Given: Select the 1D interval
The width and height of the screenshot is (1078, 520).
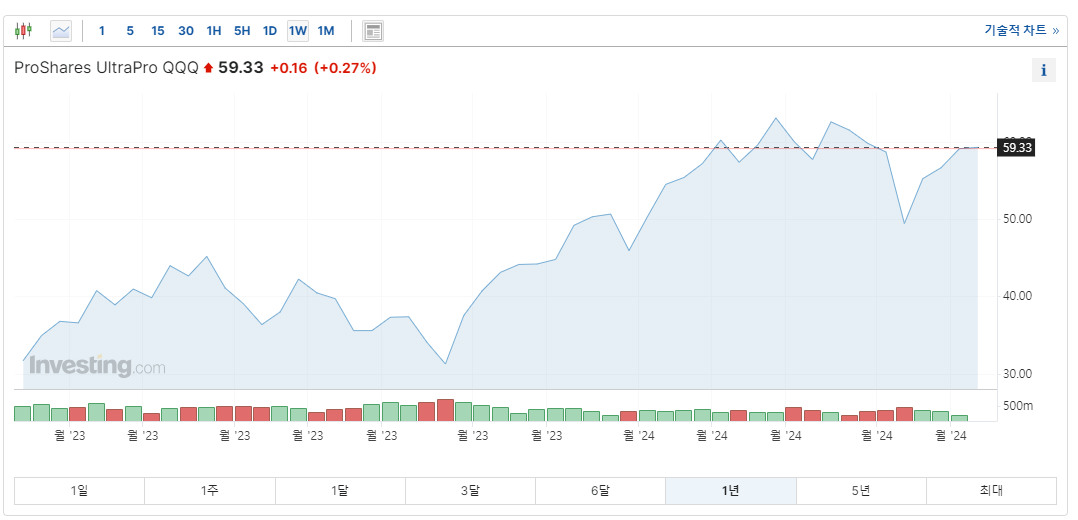Looking at the screenshot, I should (270, 31).
